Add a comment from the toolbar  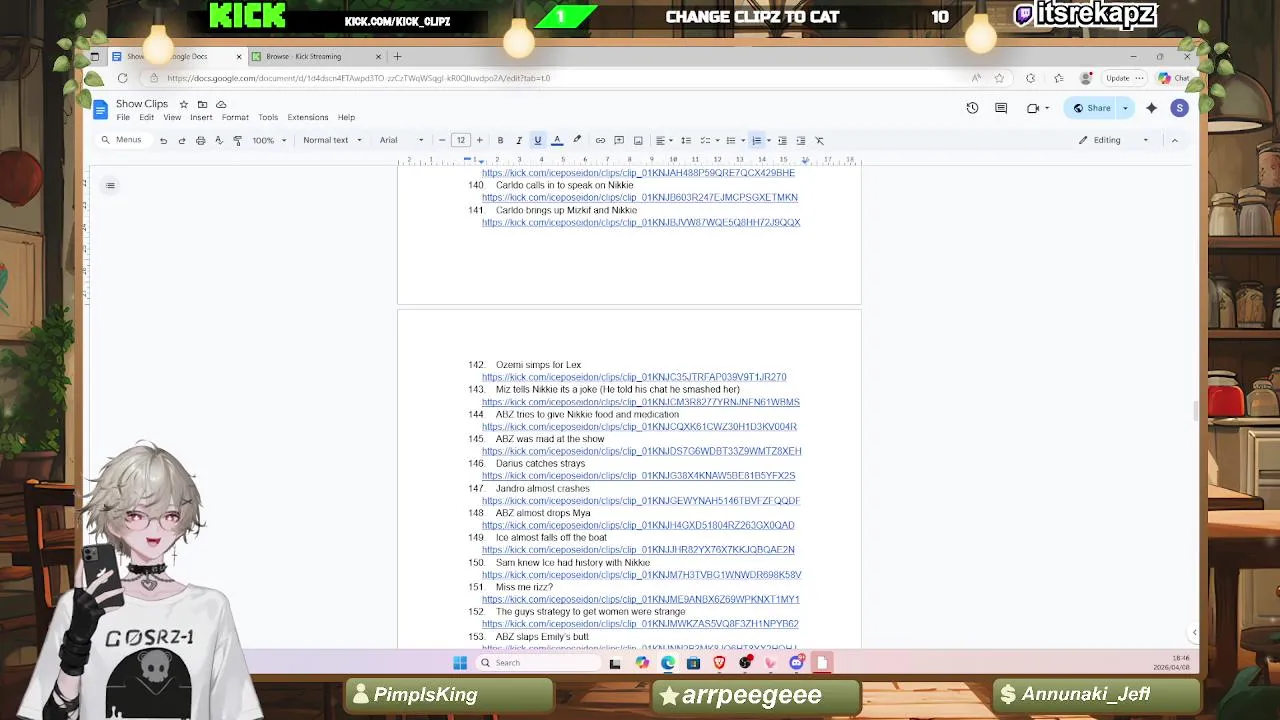[619, 140]
